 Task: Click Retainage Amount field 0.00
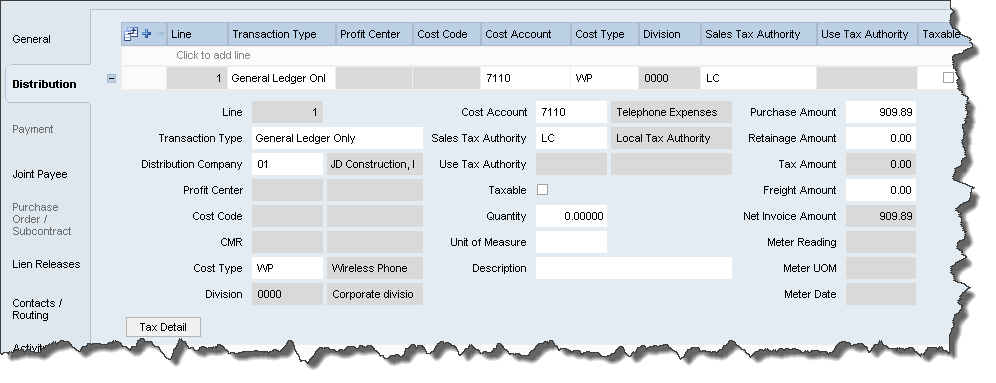coord(881,138)
